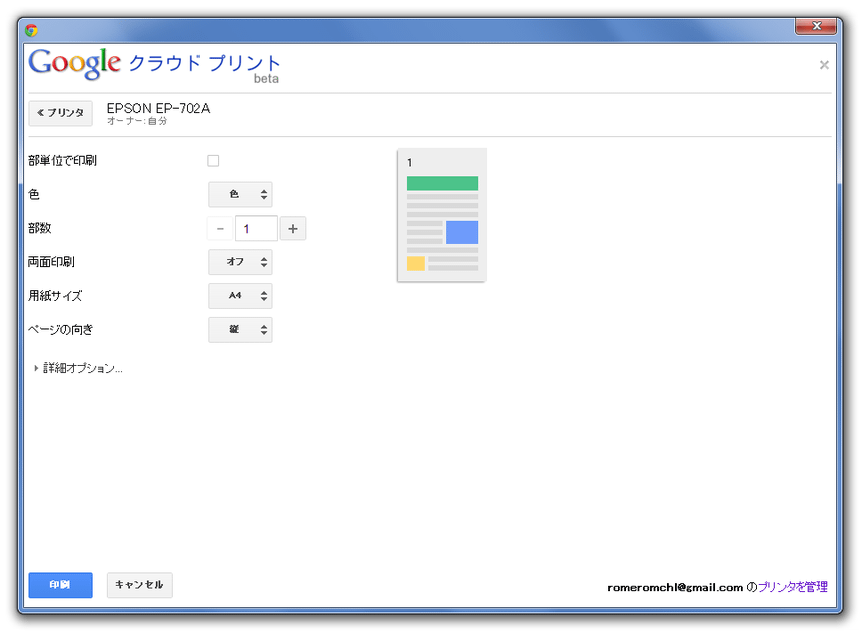Viewport: 862px width, 633px height.
Task: Click the ページの向き label
Action: 60,329
